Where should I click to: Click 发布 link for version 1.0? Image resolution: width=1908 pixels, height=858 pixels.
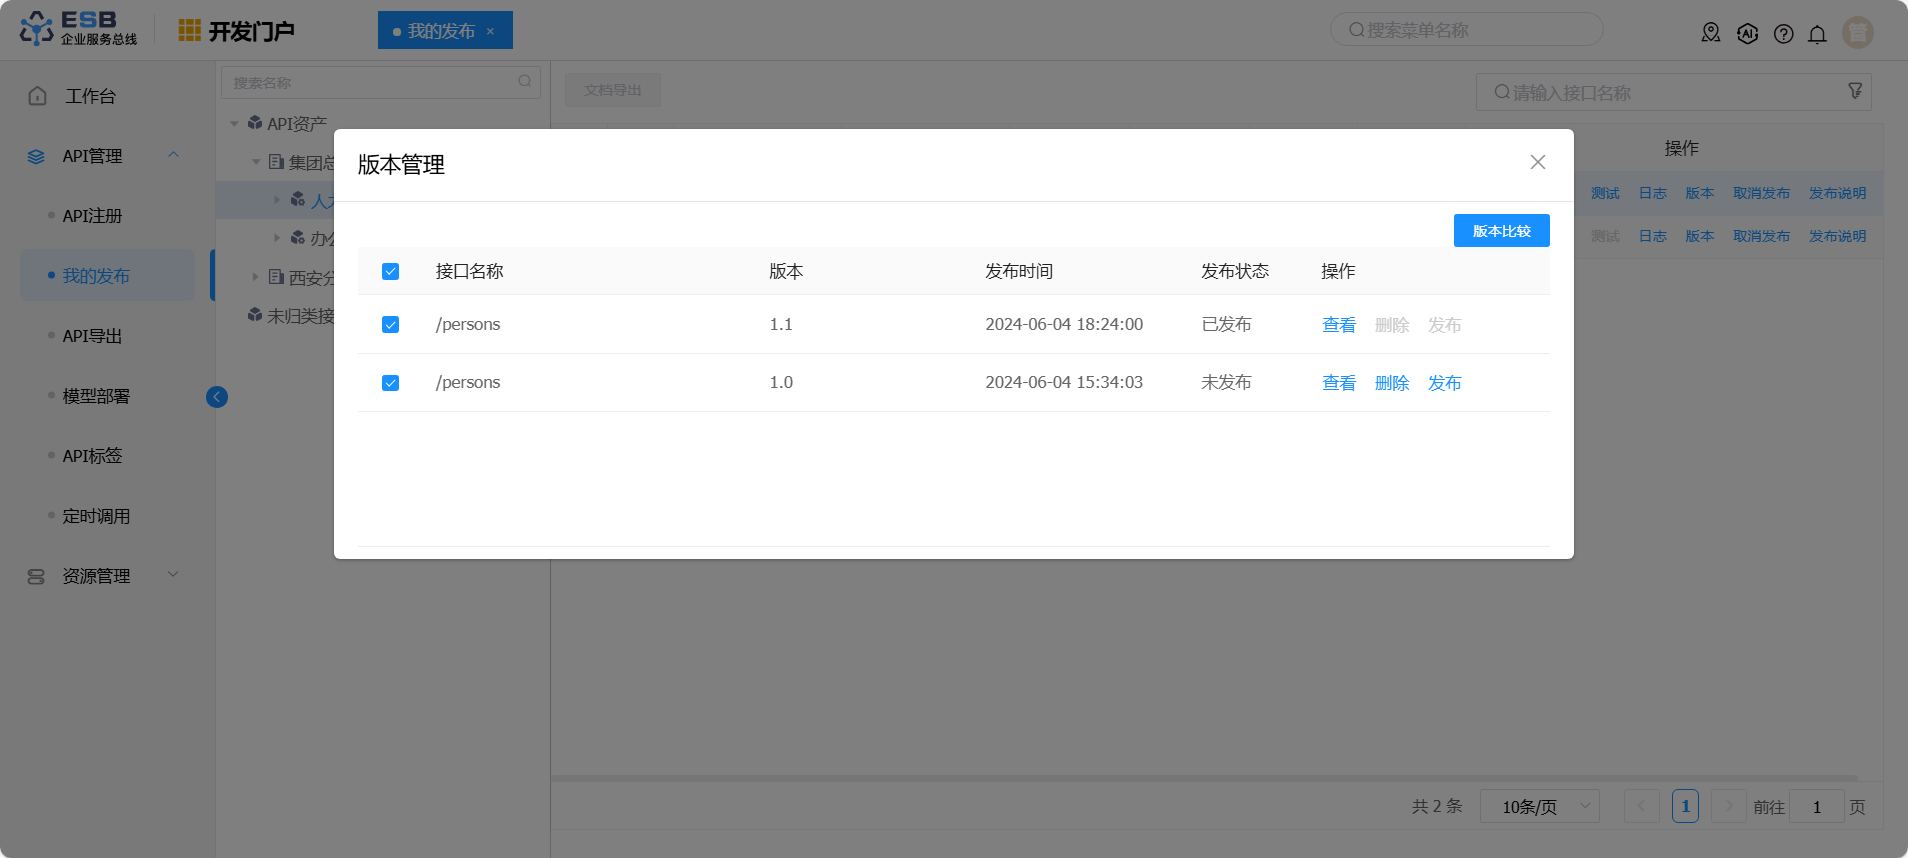[1444, 383]
